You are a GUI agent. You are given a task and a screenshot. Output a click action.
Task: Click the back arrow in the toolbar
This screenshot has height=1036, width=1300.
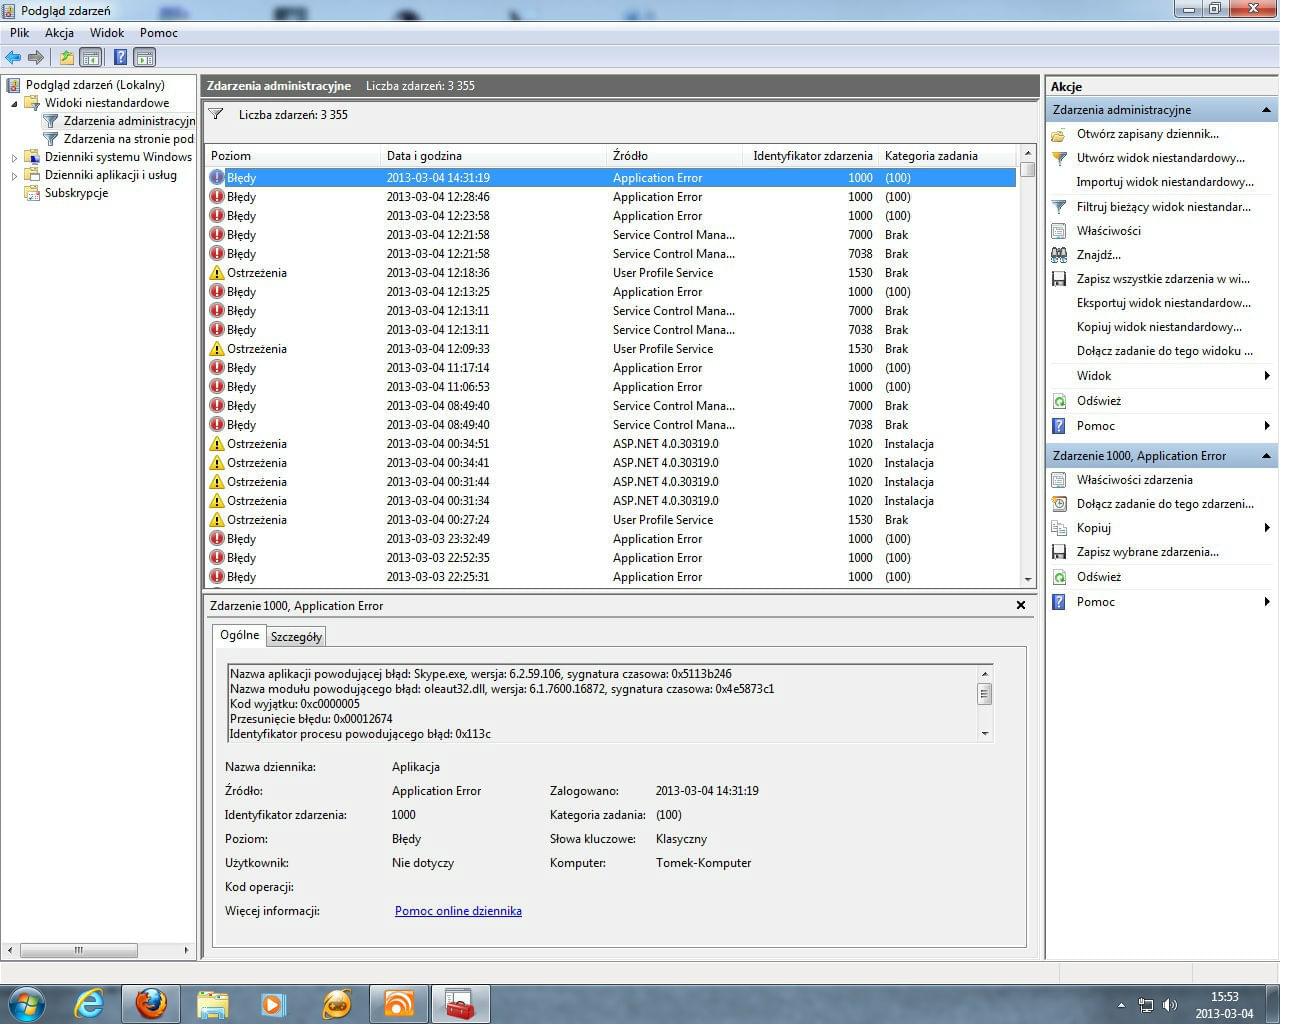[13, 58]
